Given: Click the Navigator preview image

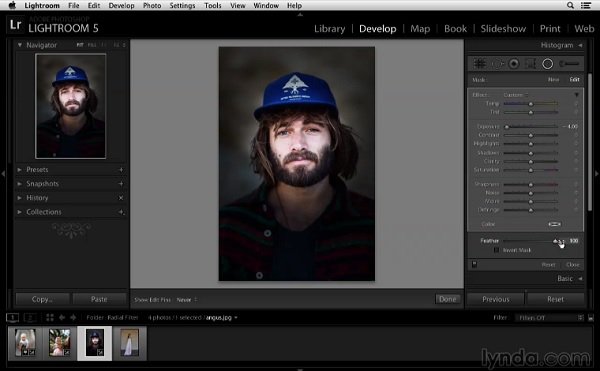Looking at the screenshot, I should coord(70,106).
